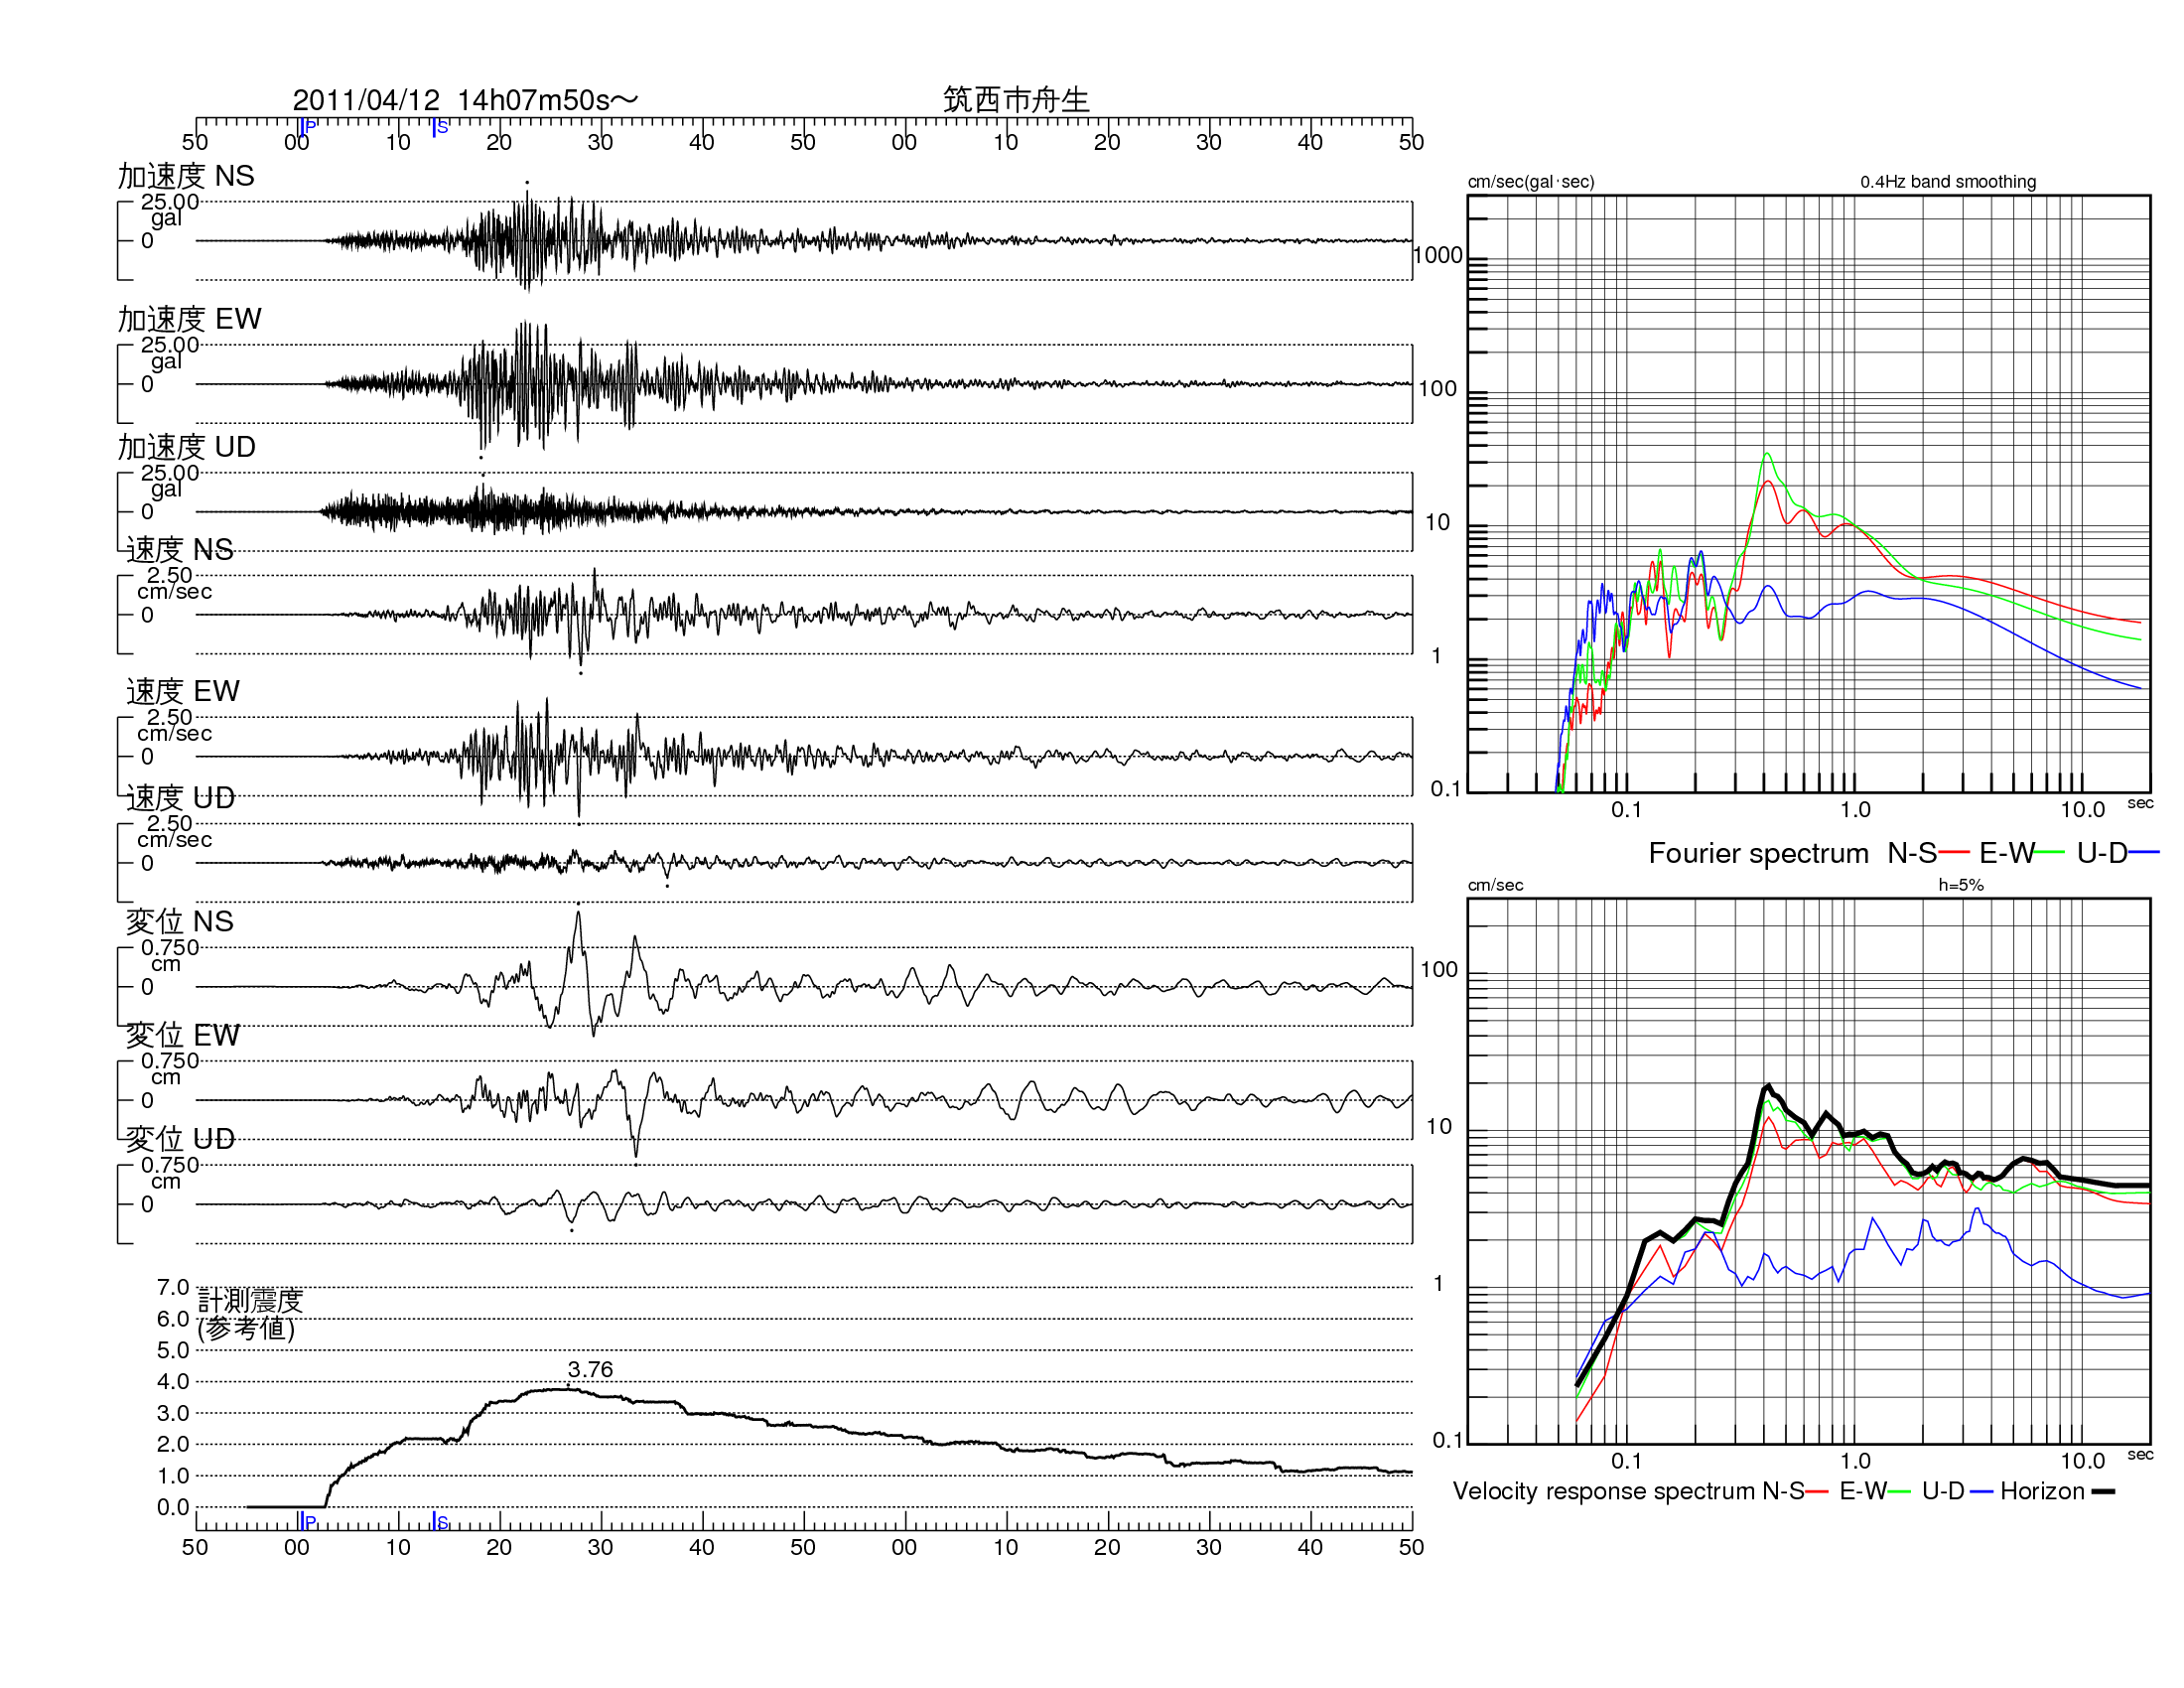Click the red N-S legend line of Fourier spectrum

click(x=1954, y=853)
